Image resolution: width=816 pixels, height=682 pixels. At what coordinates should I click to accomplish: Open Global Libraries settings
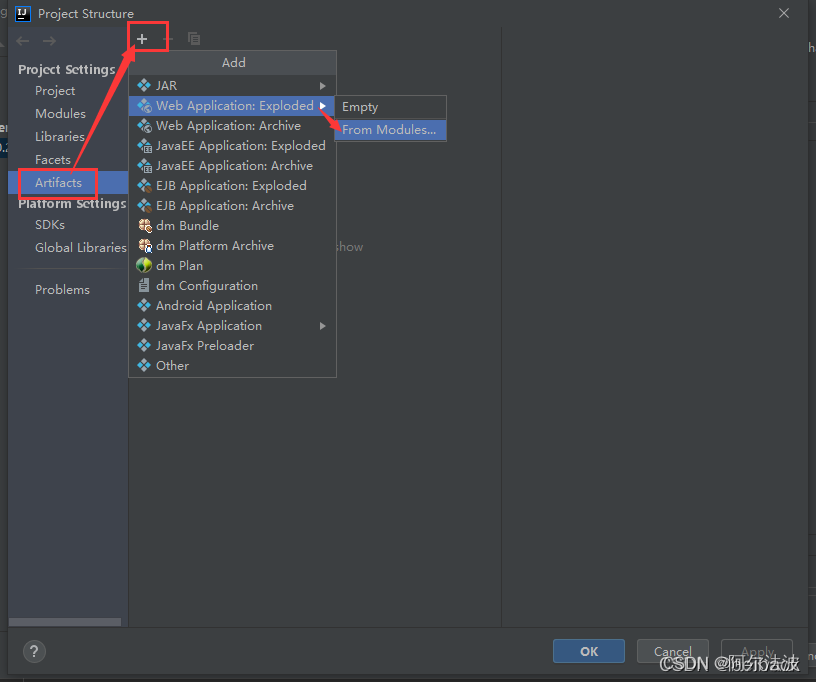[x=81, y=248]
